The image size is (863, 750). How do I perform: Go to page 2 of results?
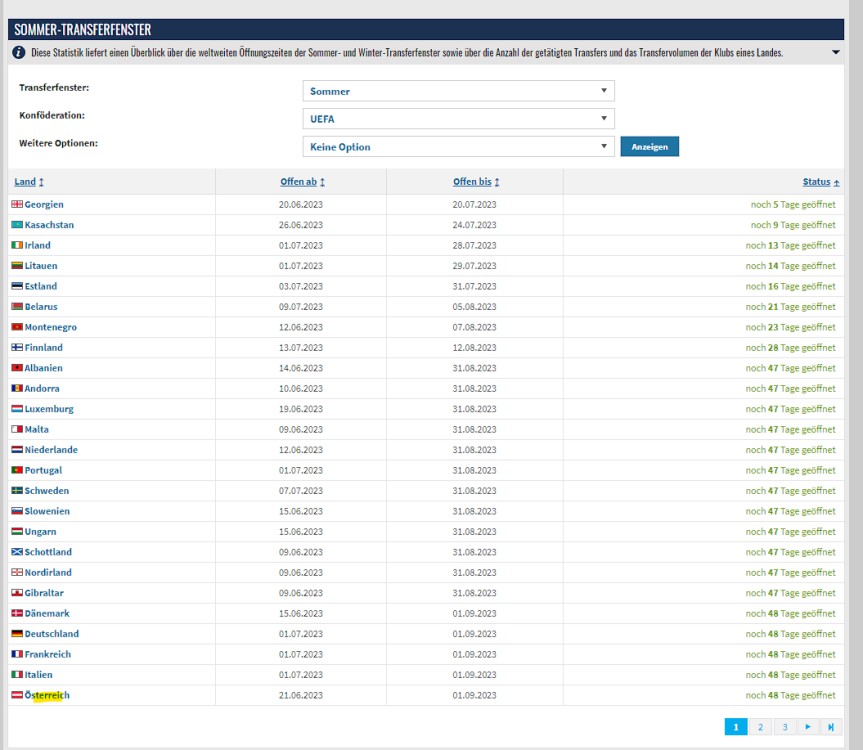point(760,727)
